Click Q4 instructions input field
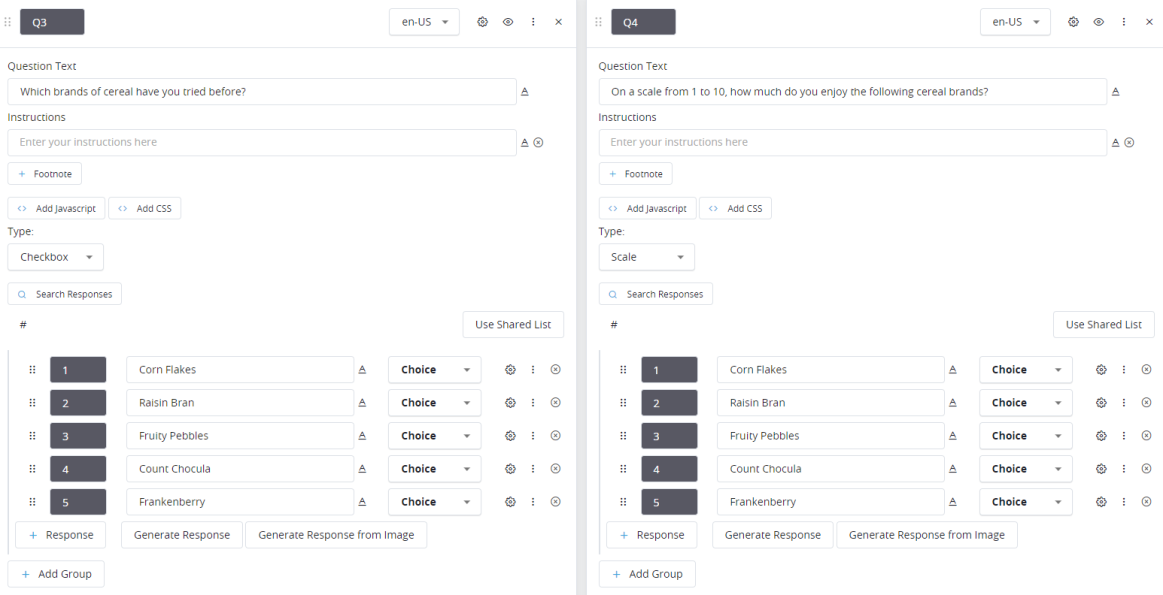 [853, 142]
